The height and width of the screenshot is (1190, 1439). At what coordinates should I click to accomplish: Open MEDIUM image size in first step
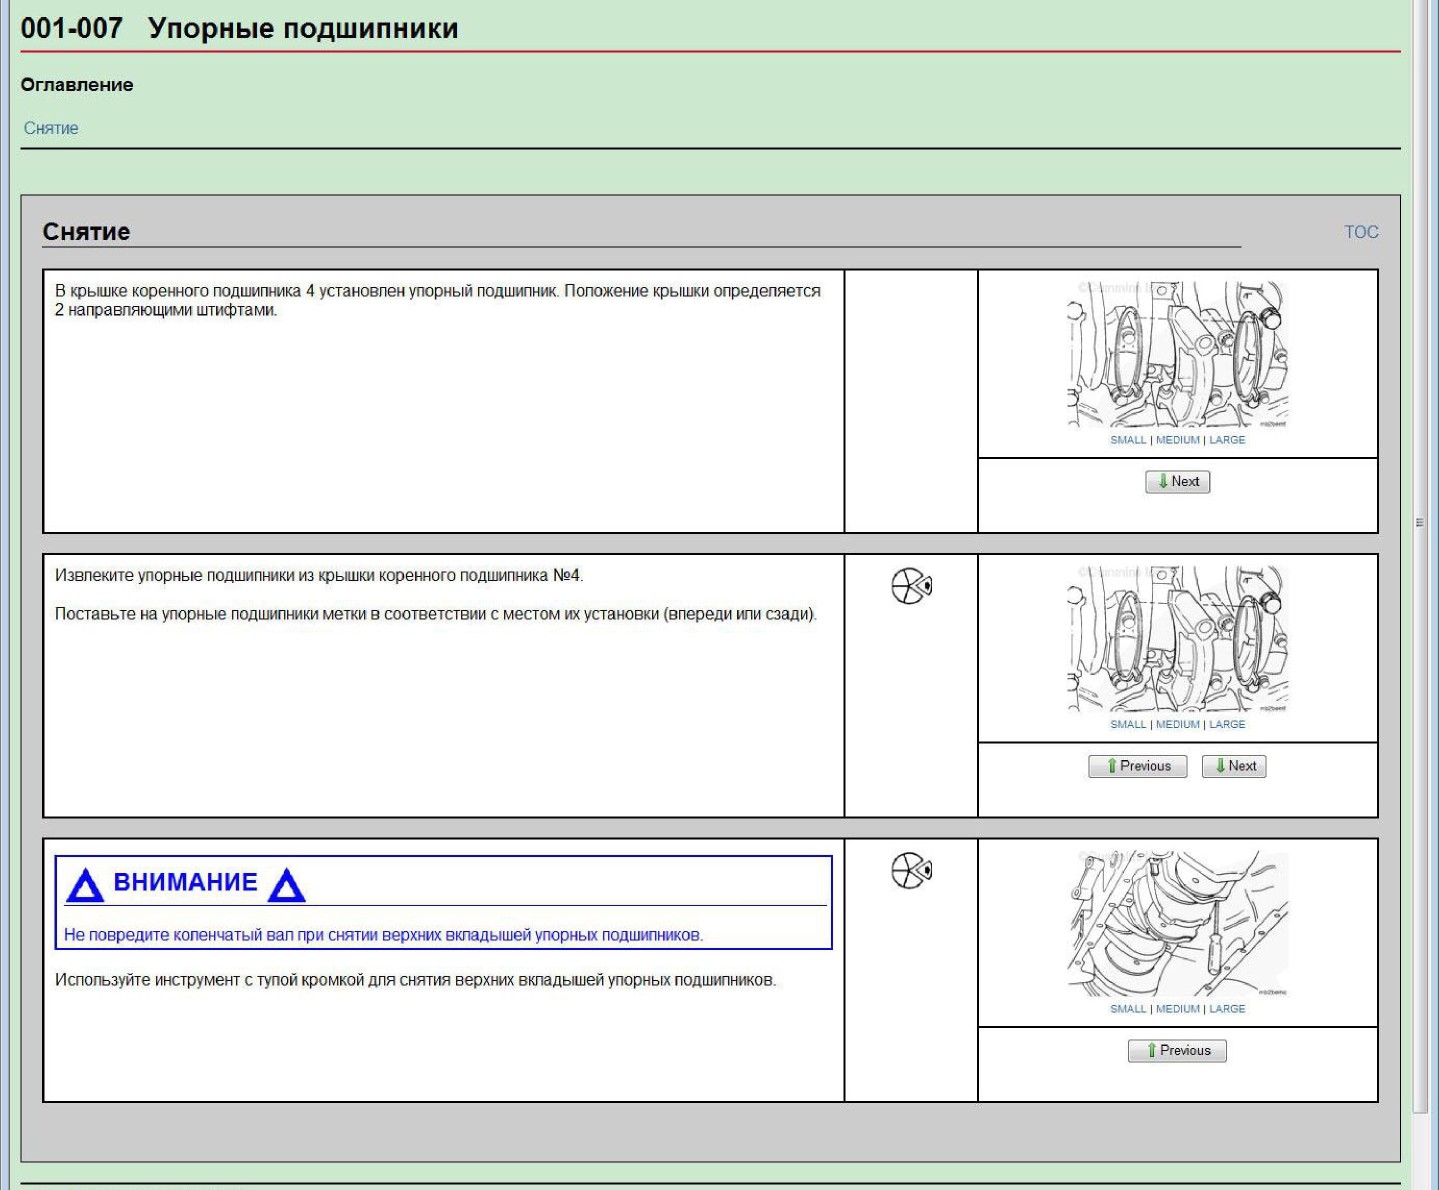pyautogui.click(x=1178, y=440)
